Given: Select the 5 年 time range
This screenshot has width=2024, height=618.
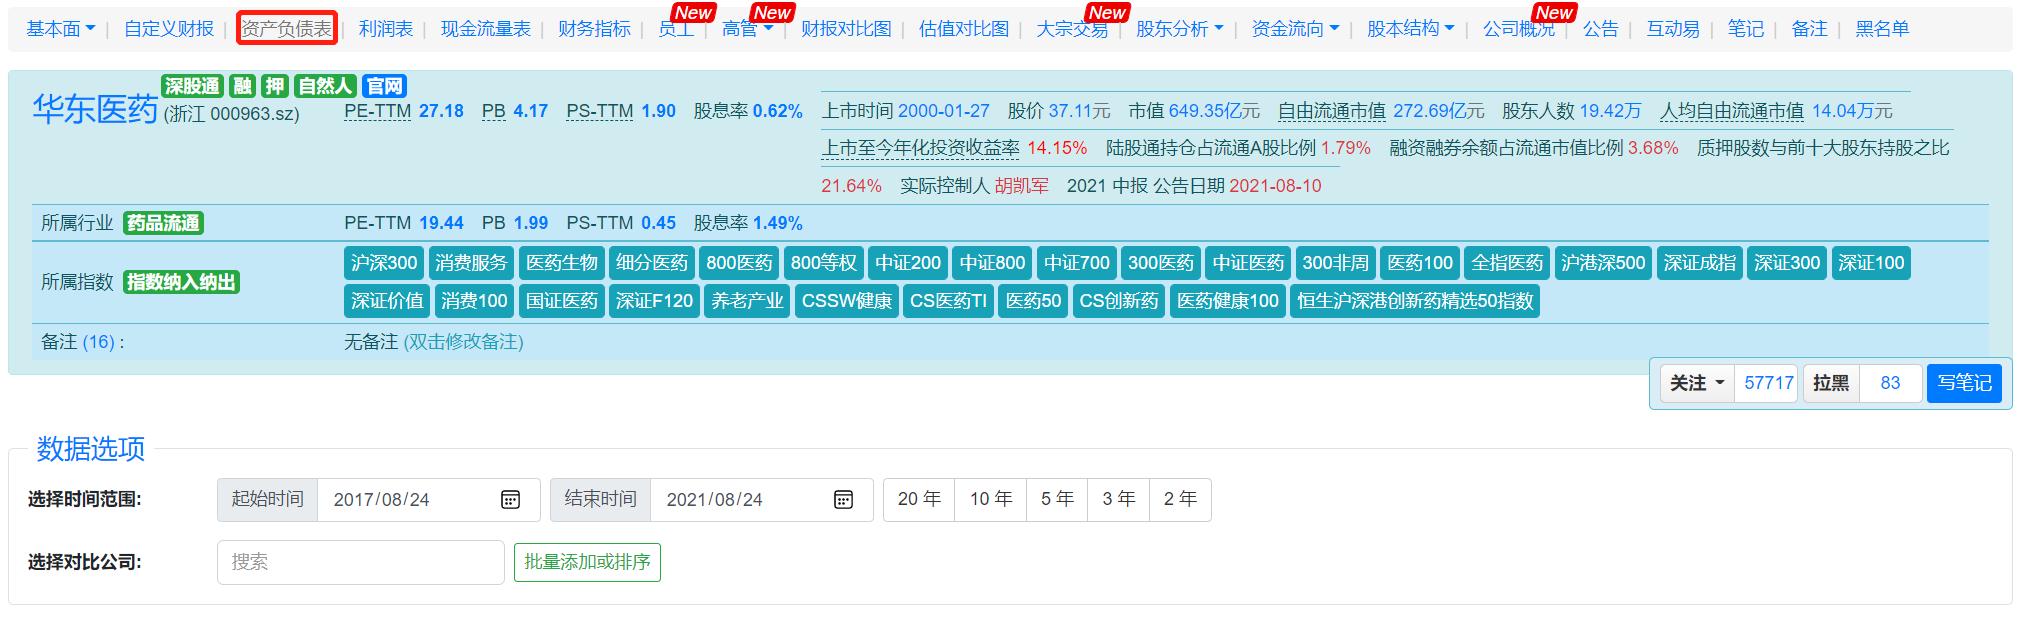Looking at the screenshot, I should pyautogui.click(x=1057, y=500).
